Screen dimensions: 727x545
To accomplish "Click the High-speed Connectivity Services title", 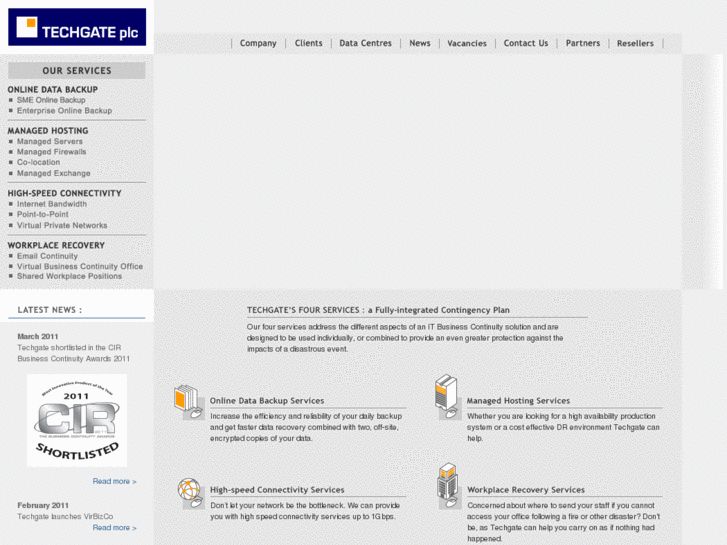I will click(277, 490).
